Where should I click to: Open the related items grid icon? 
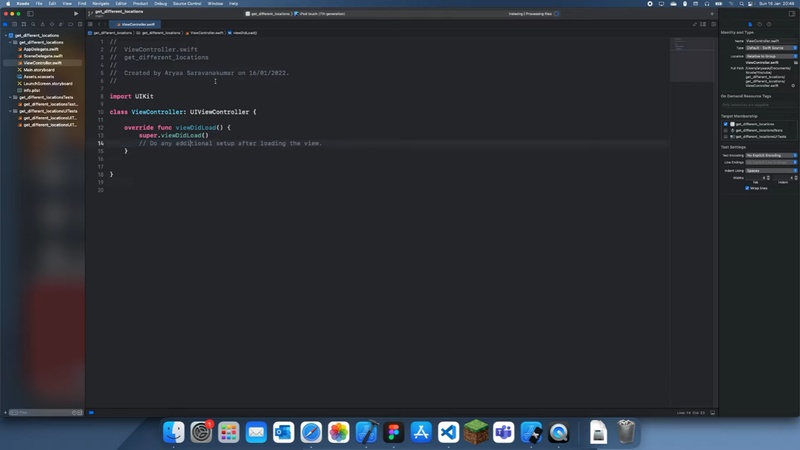[90, 24]
